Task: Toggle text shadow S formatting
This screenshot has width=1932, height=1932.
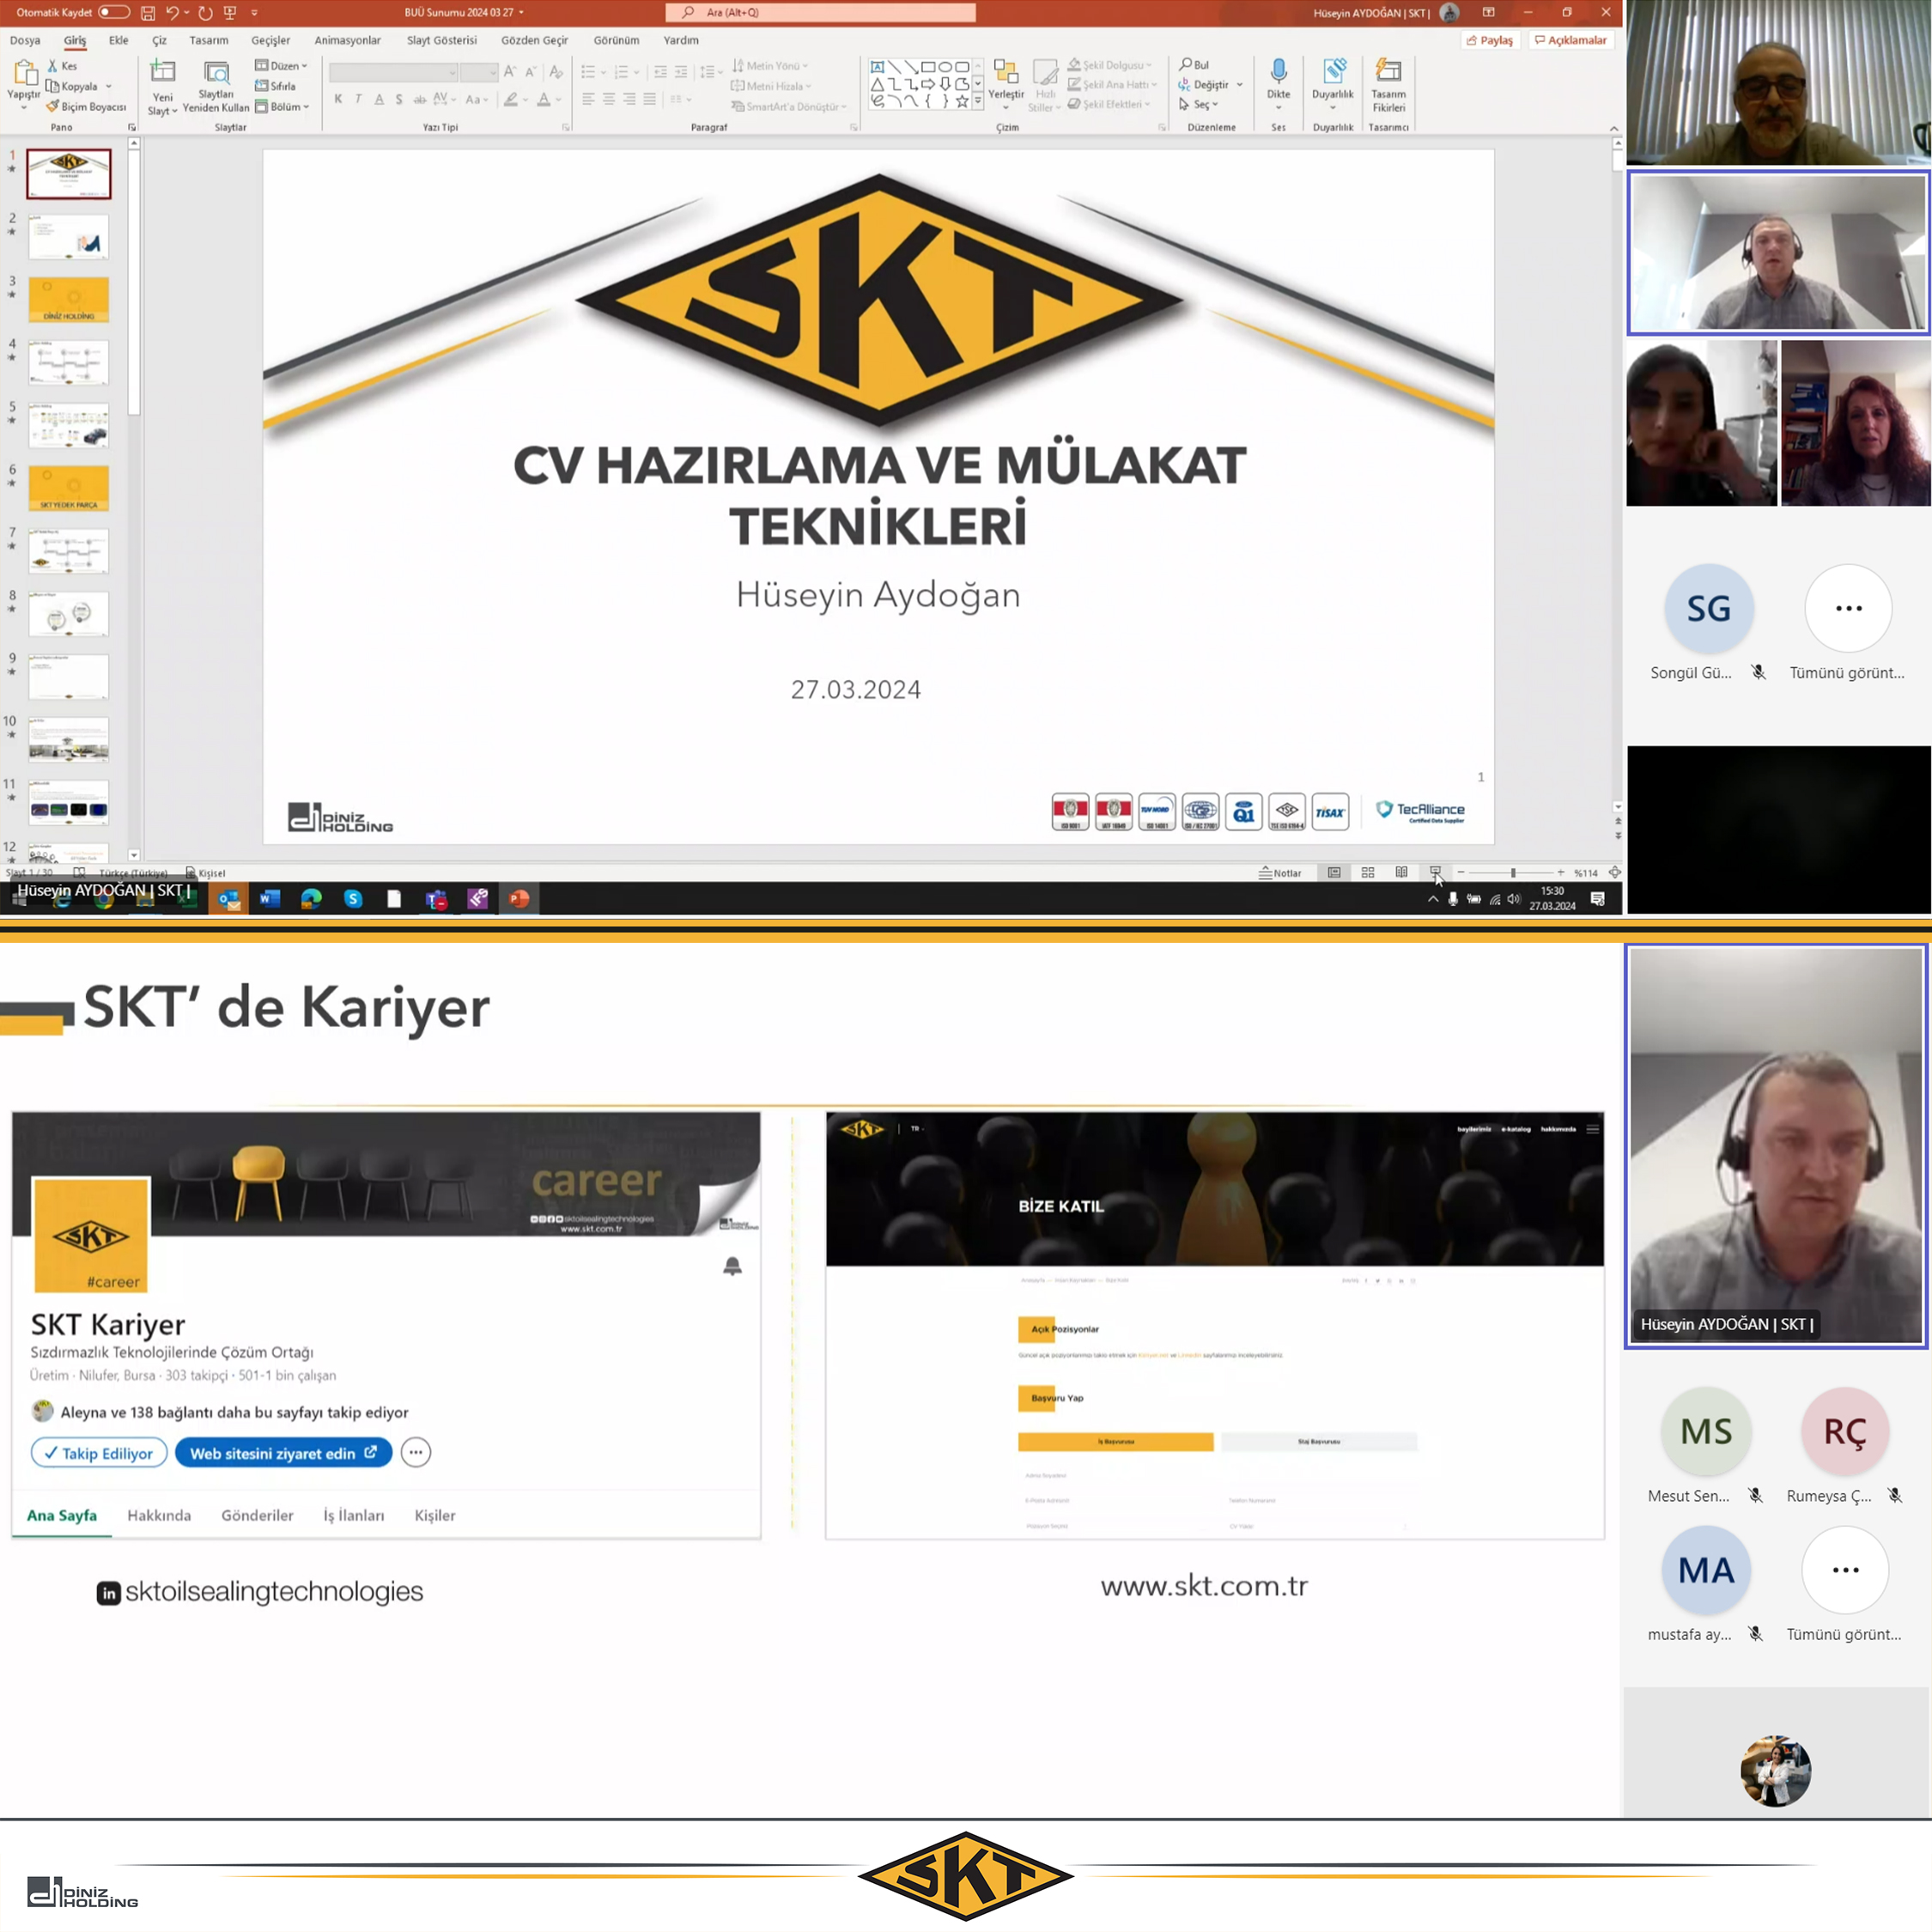Action: (x=399, y=99)
